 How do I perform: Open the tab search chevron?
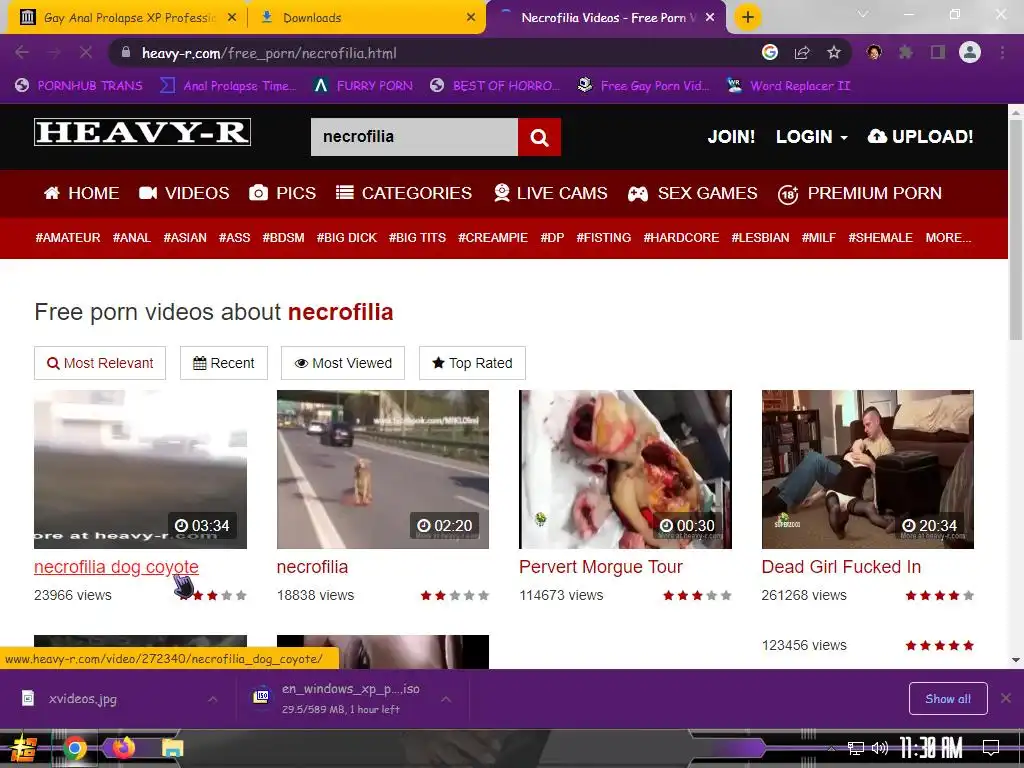click(x=863, y=14)
